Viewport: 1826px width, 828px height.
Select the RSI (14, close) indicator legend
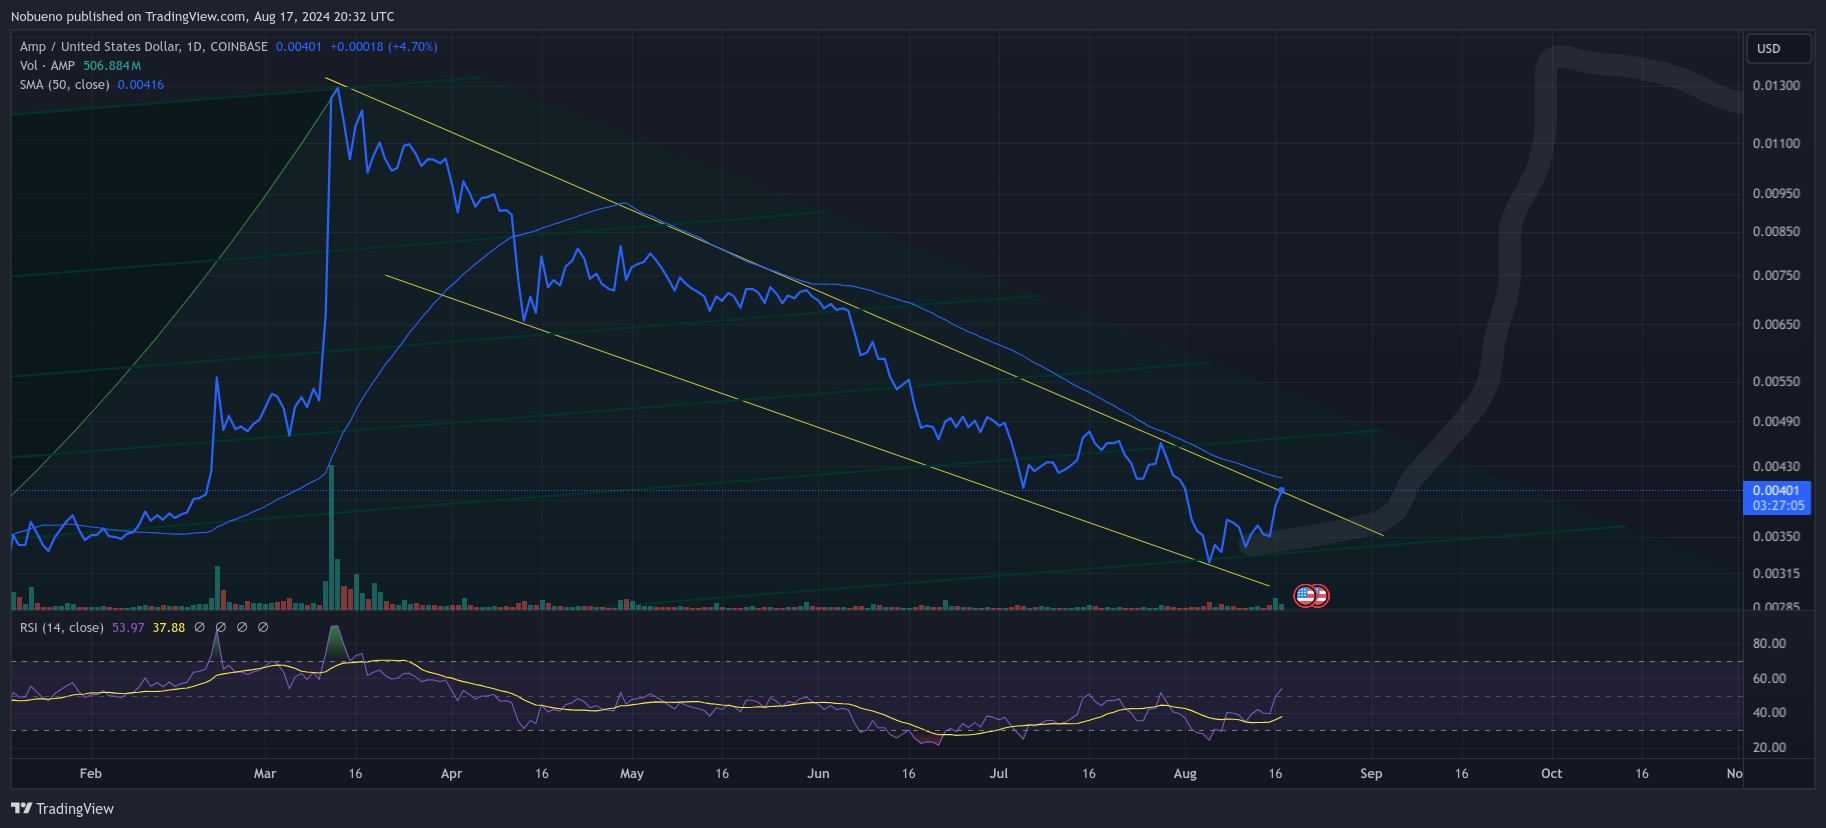point(62,627)
